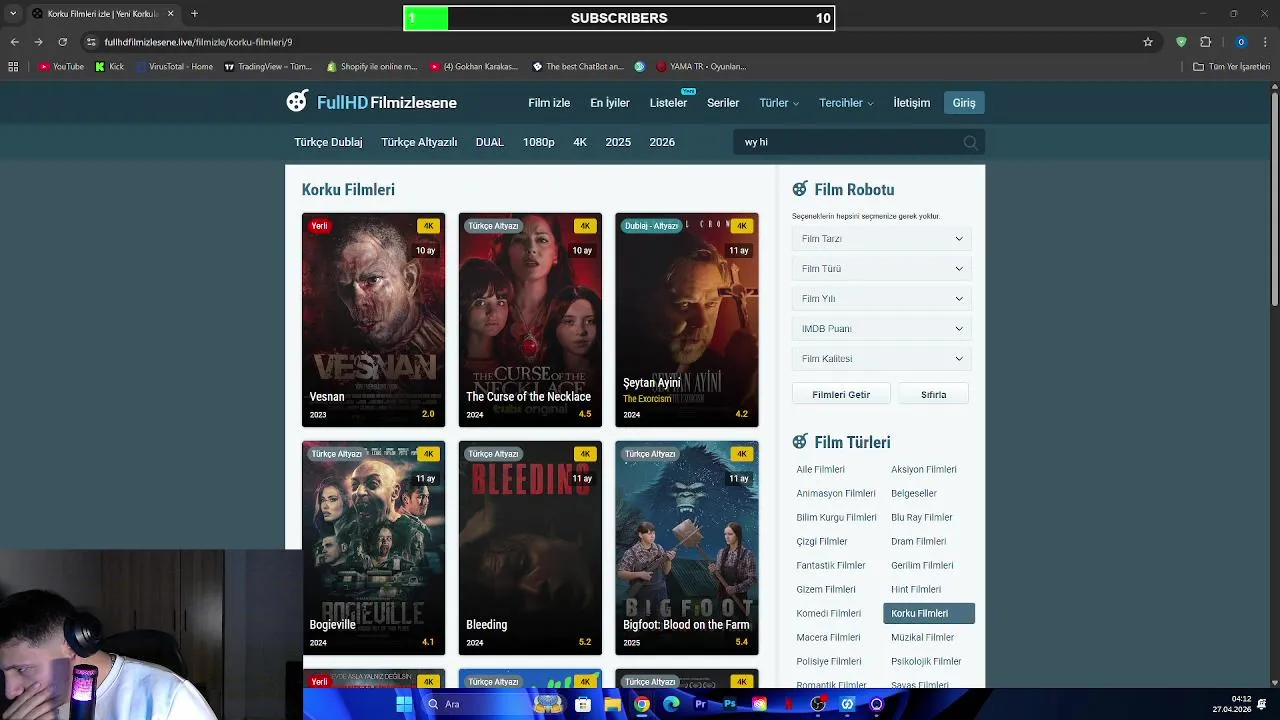Click the Sıfırla reset button

pyautogui.click(x=934, y=395)
